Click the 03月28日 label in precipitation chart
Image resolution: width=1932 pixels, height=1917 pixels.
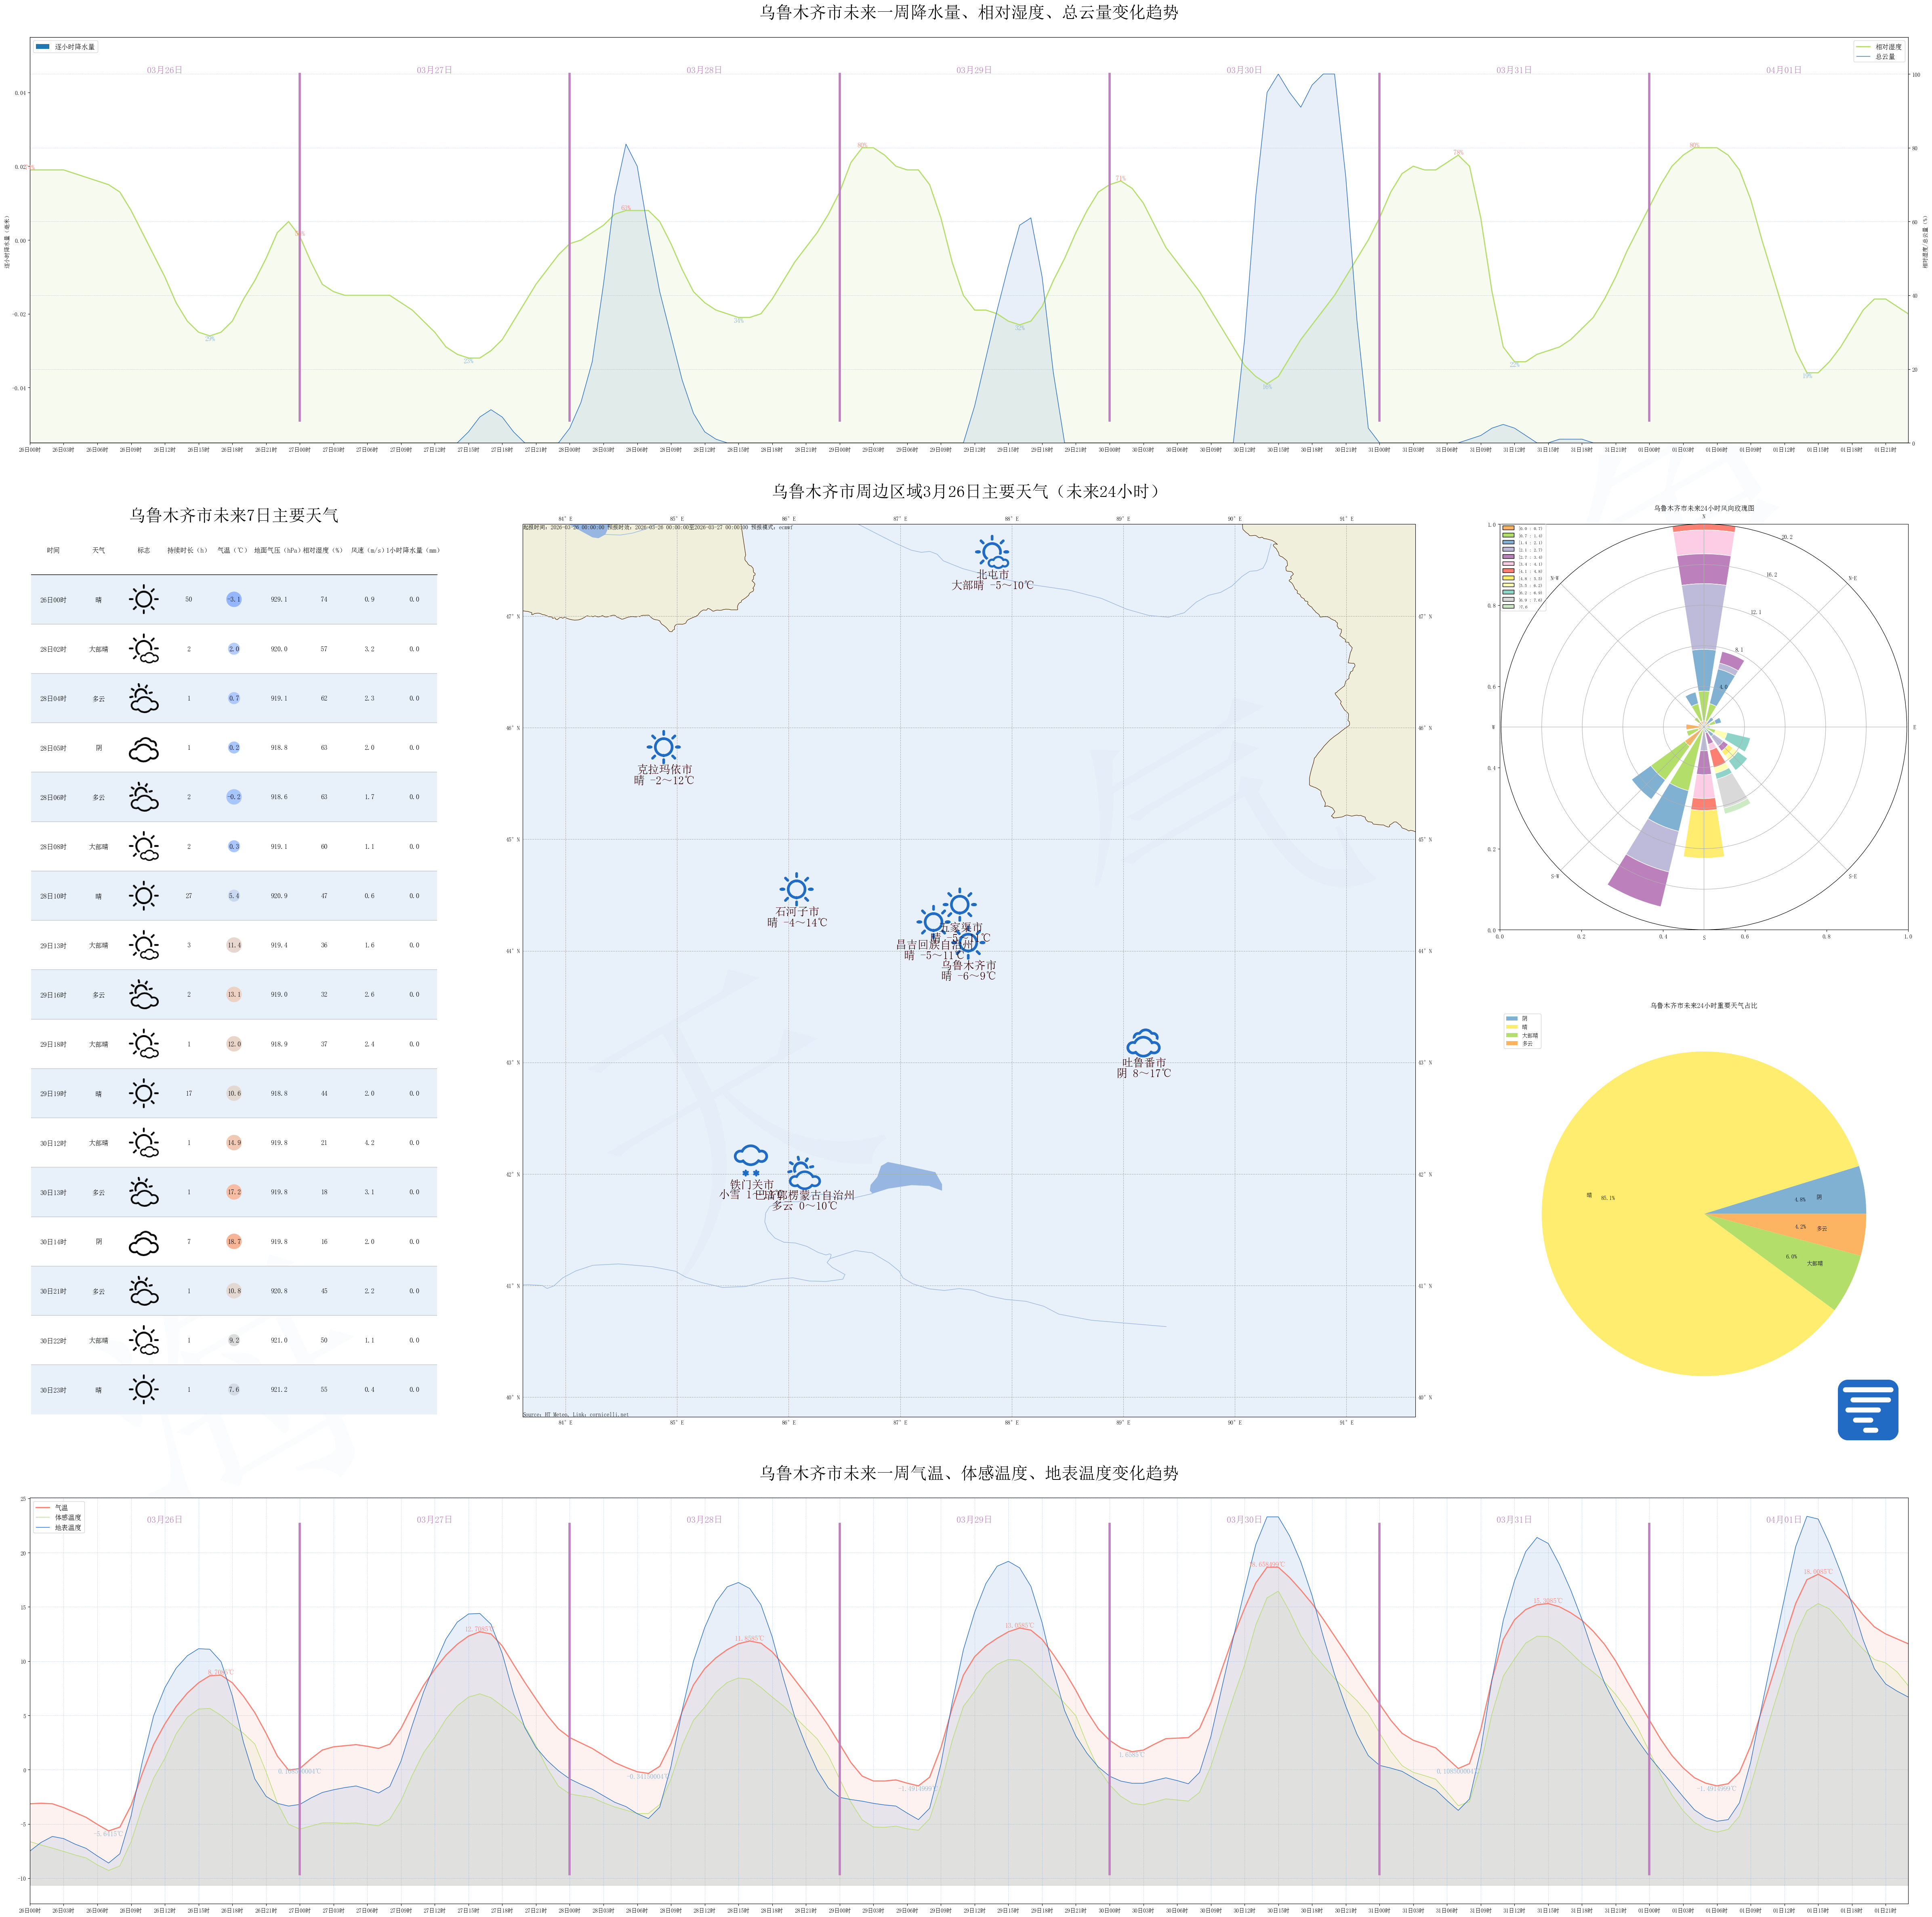[x=704, y=70]
